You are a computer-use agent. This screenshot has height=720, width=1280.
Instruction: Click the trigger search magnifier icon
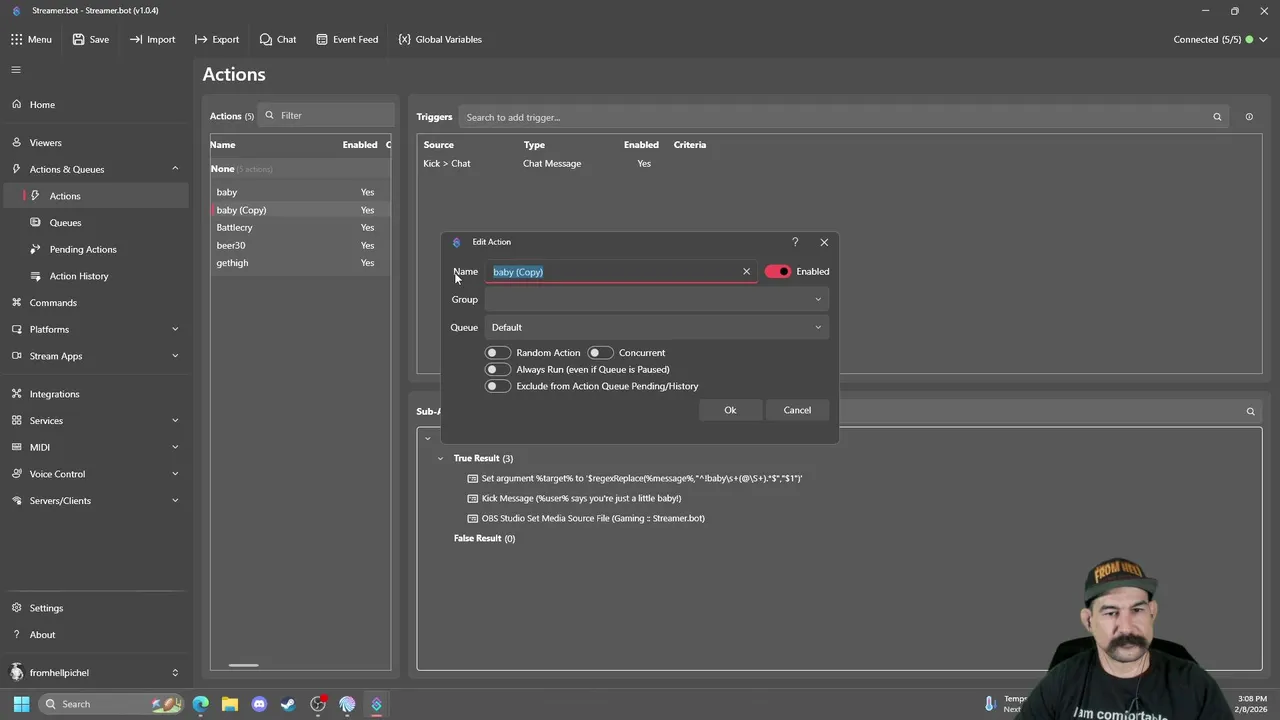[x=1217, y=117]
